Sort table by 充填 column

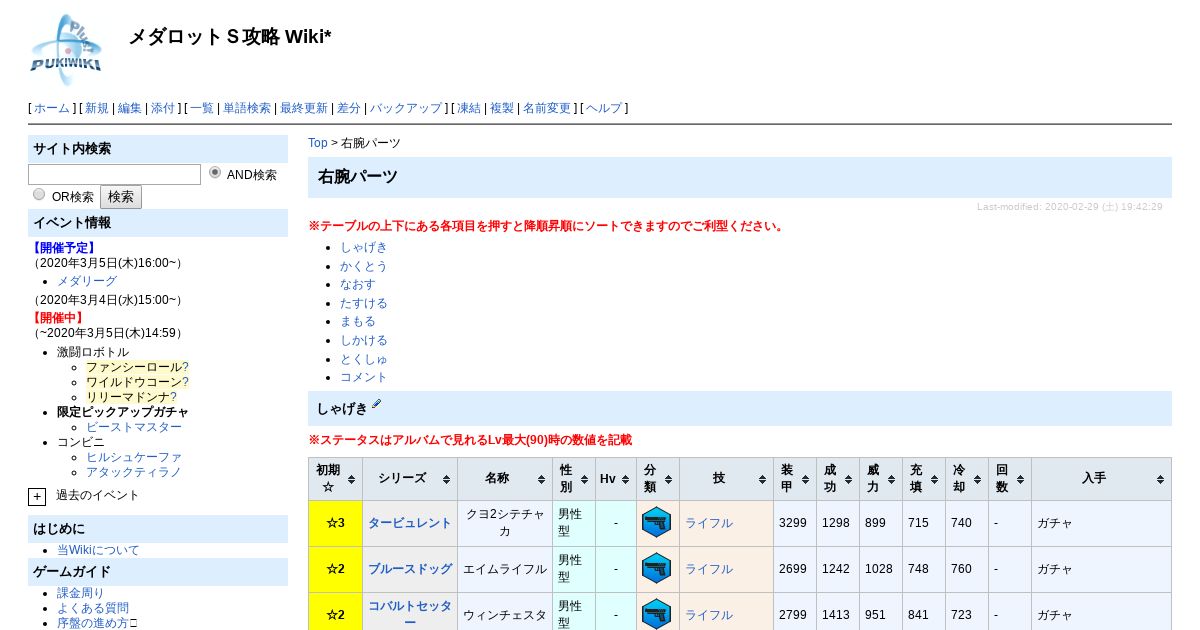coord(923,479)
